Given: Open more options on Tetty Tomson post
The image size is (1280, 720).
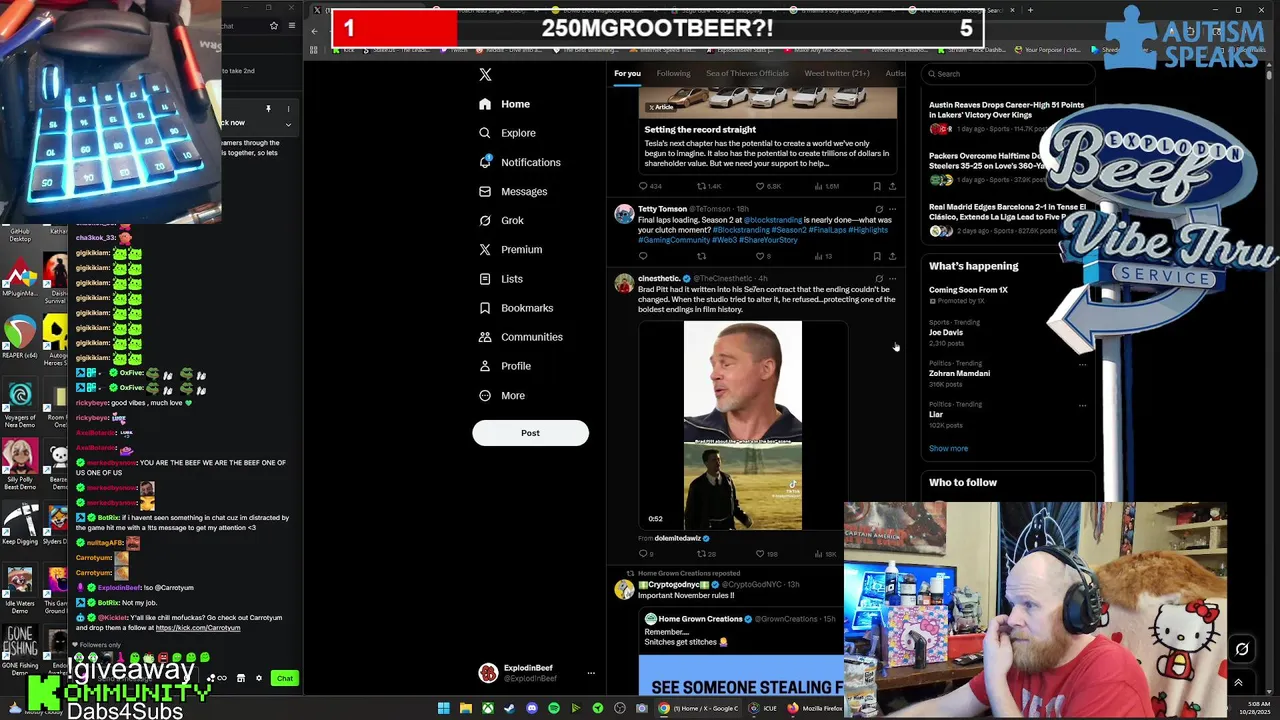Looking at the screenshot, I should pos(892,209).
